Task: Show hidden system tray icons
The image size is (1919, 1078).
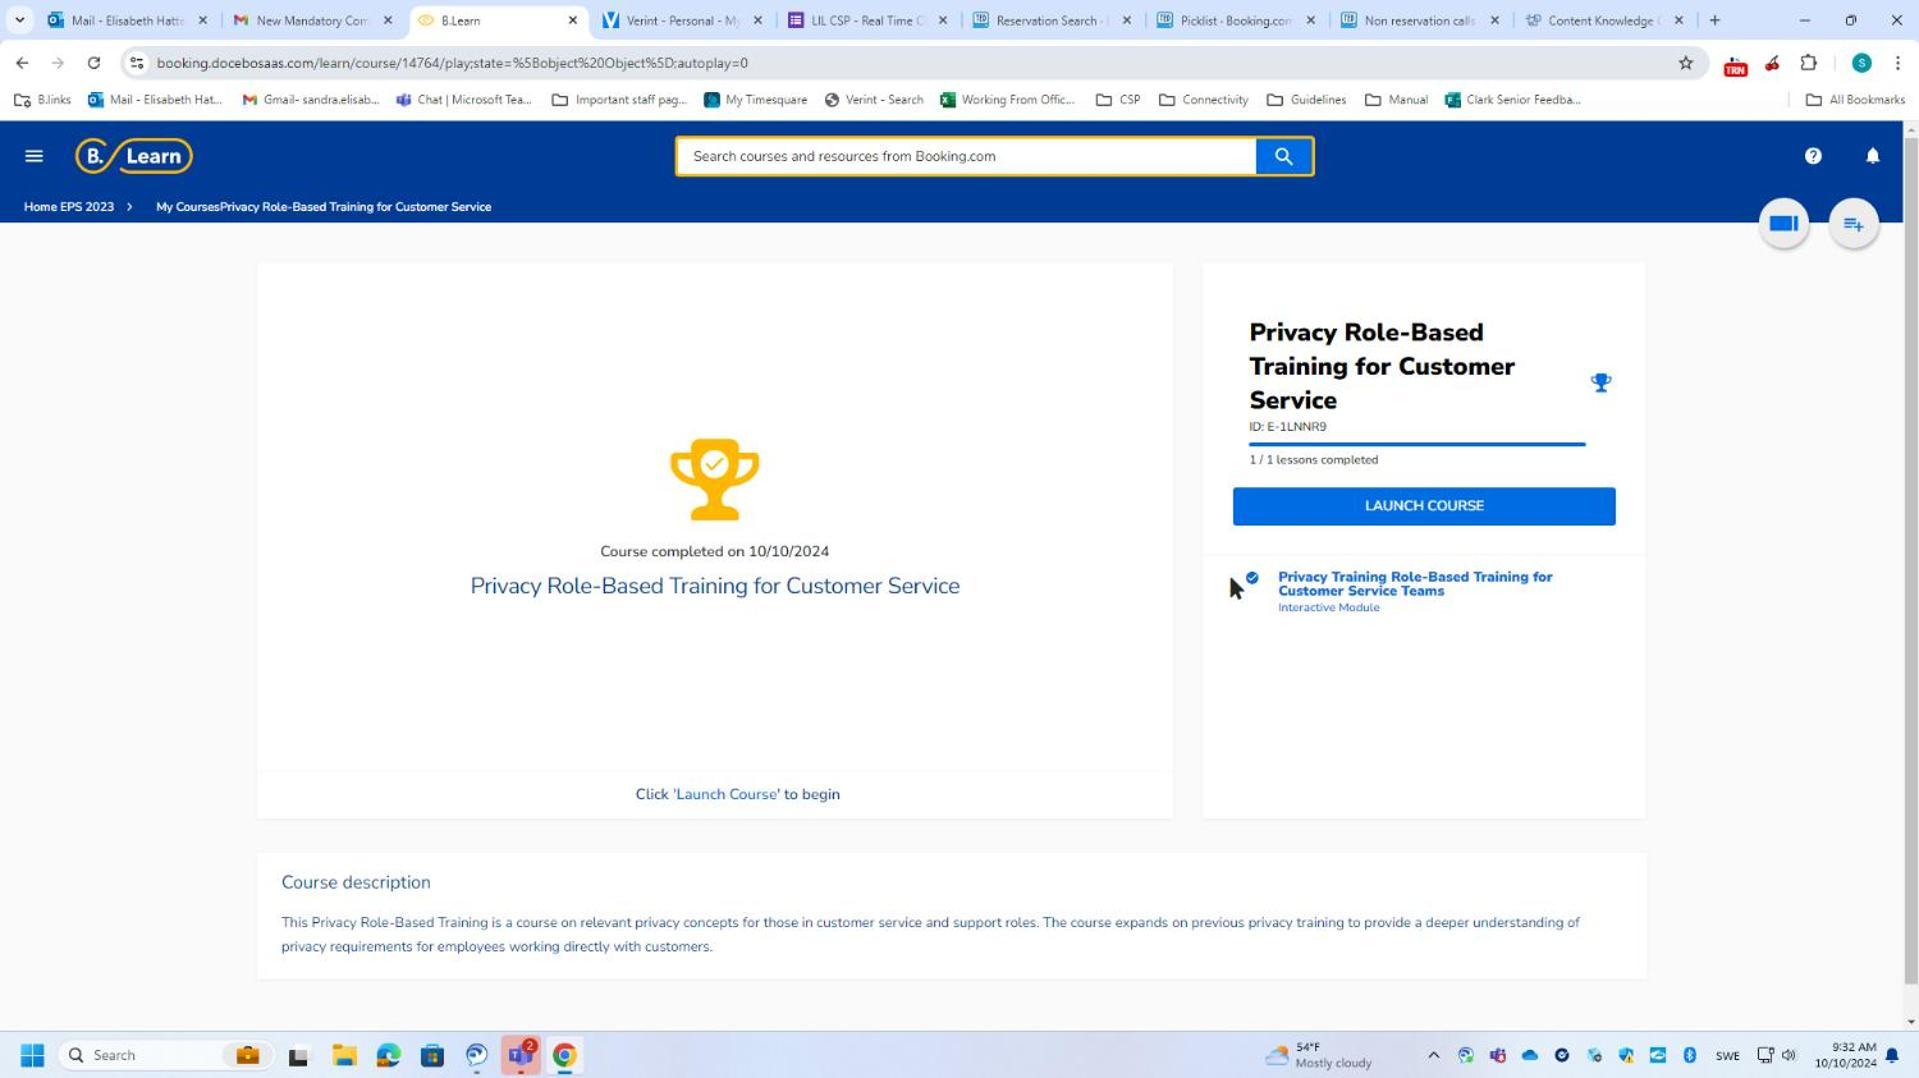Action: tap(1433, 1055)
